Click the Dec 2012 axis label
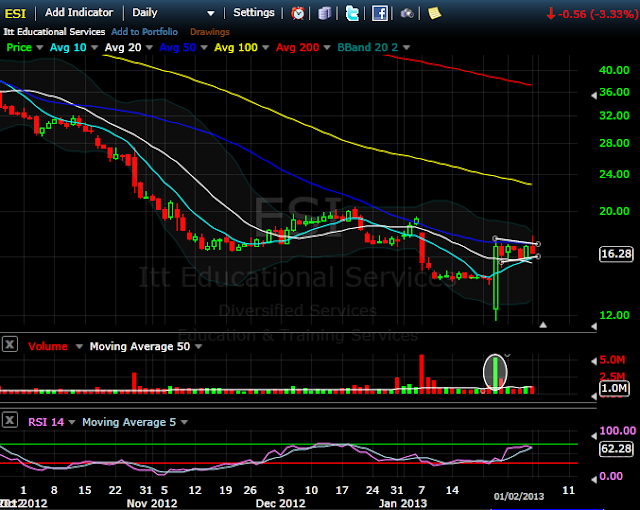 click(280, 503)
